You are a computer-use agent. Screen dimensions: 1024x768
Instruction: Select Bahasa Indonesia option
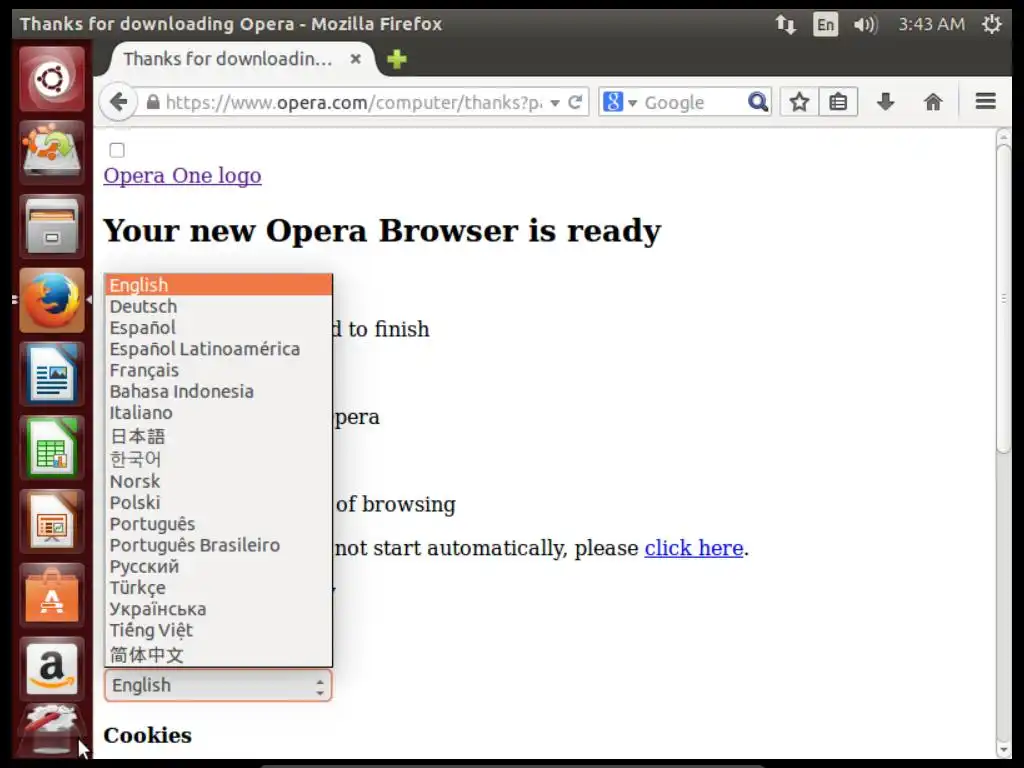pos(218,391)
